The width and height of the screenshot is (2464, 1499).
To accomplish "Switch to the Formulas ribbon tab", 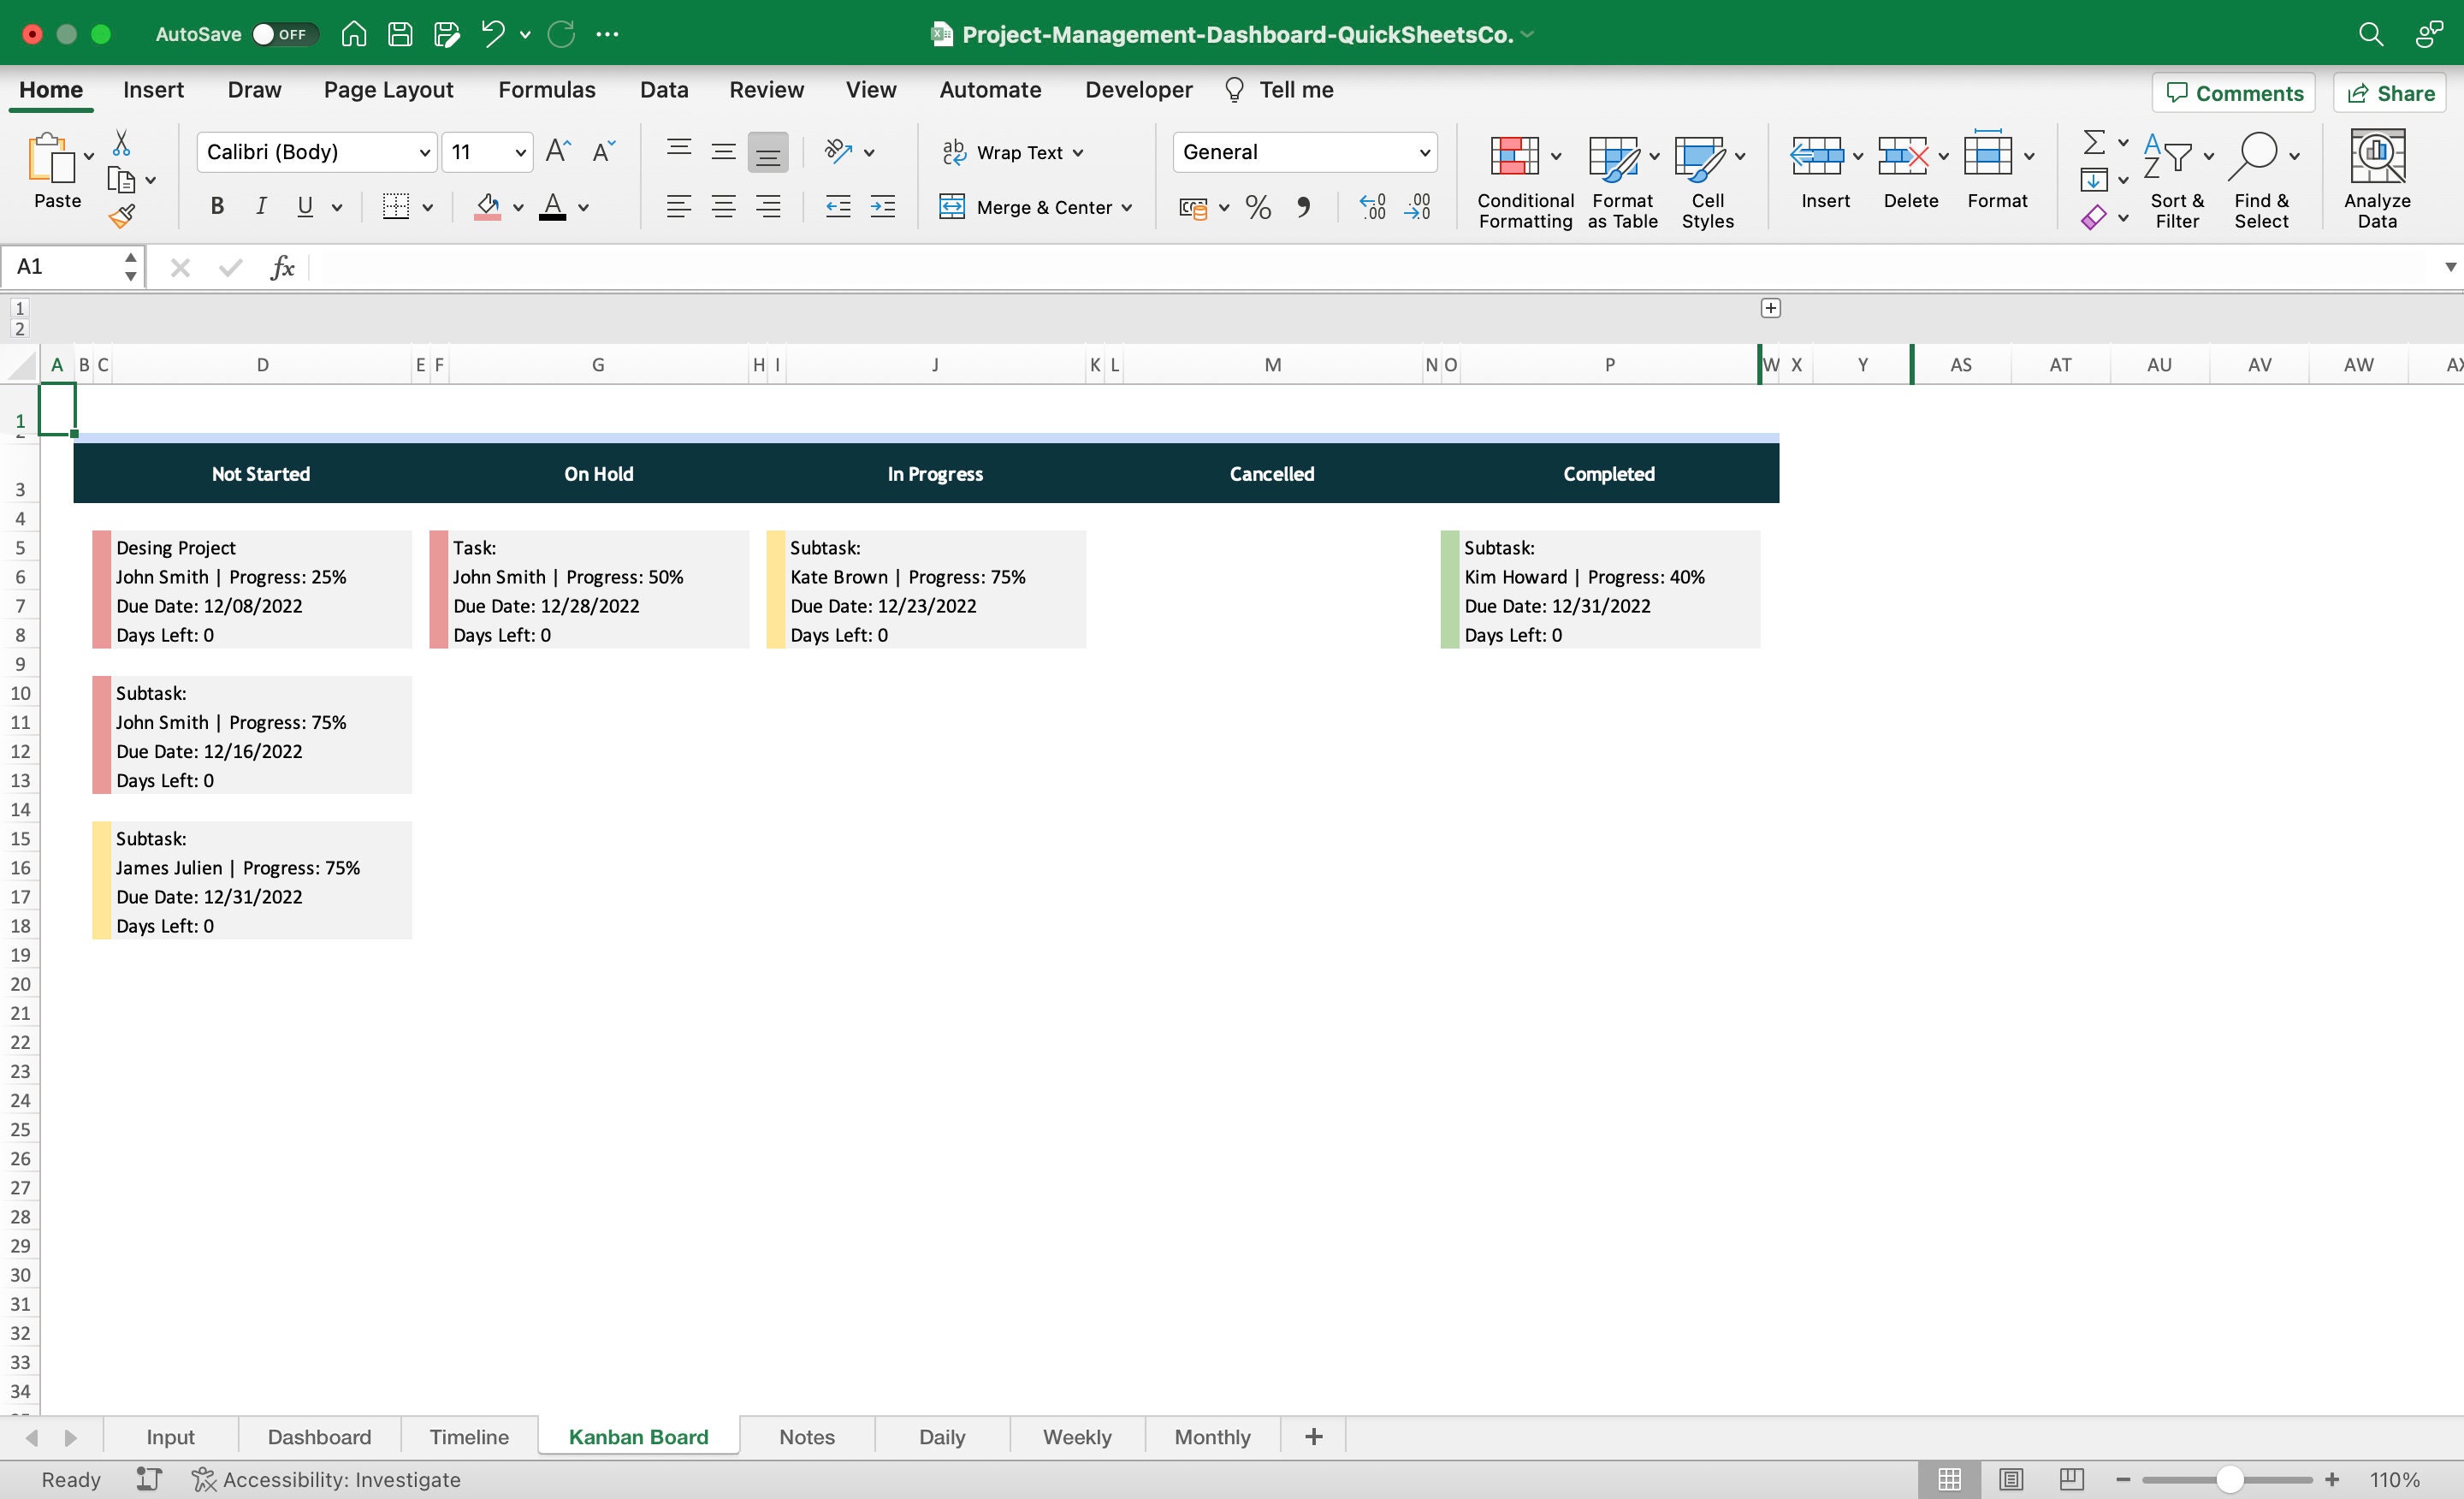I will coord(547,89).
